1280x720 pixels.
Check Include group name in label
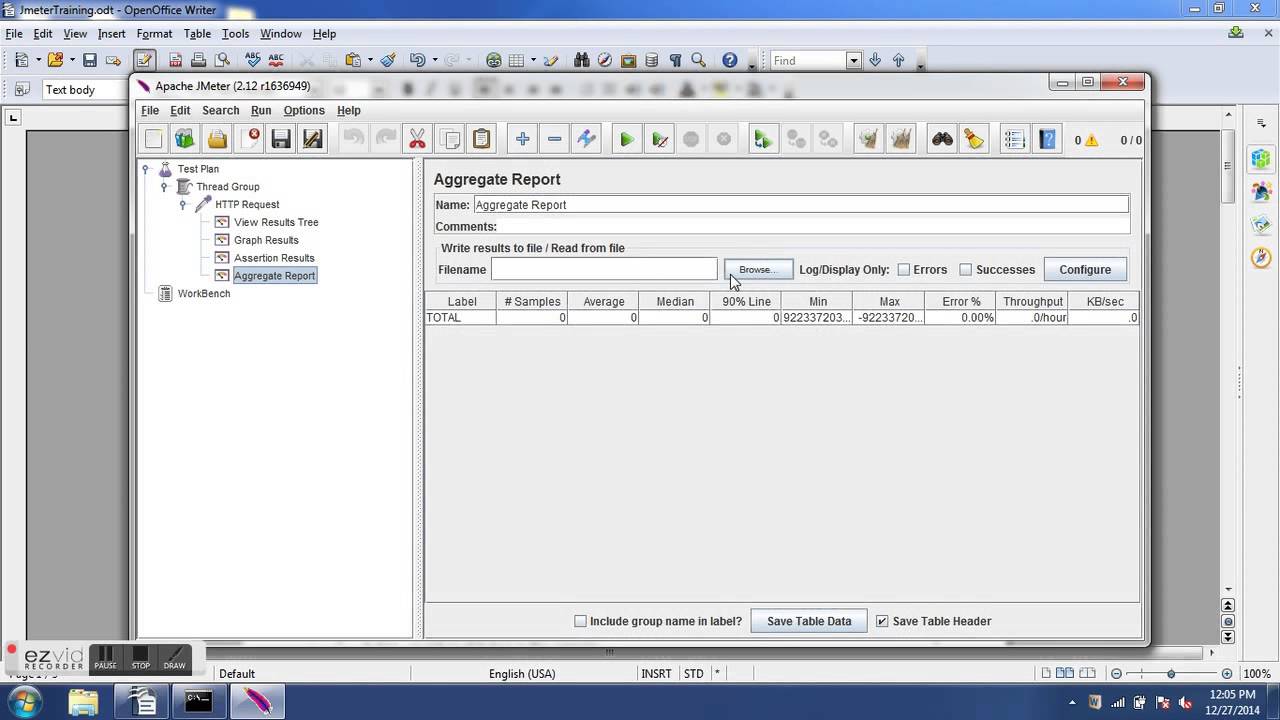(x=580, y=621)
